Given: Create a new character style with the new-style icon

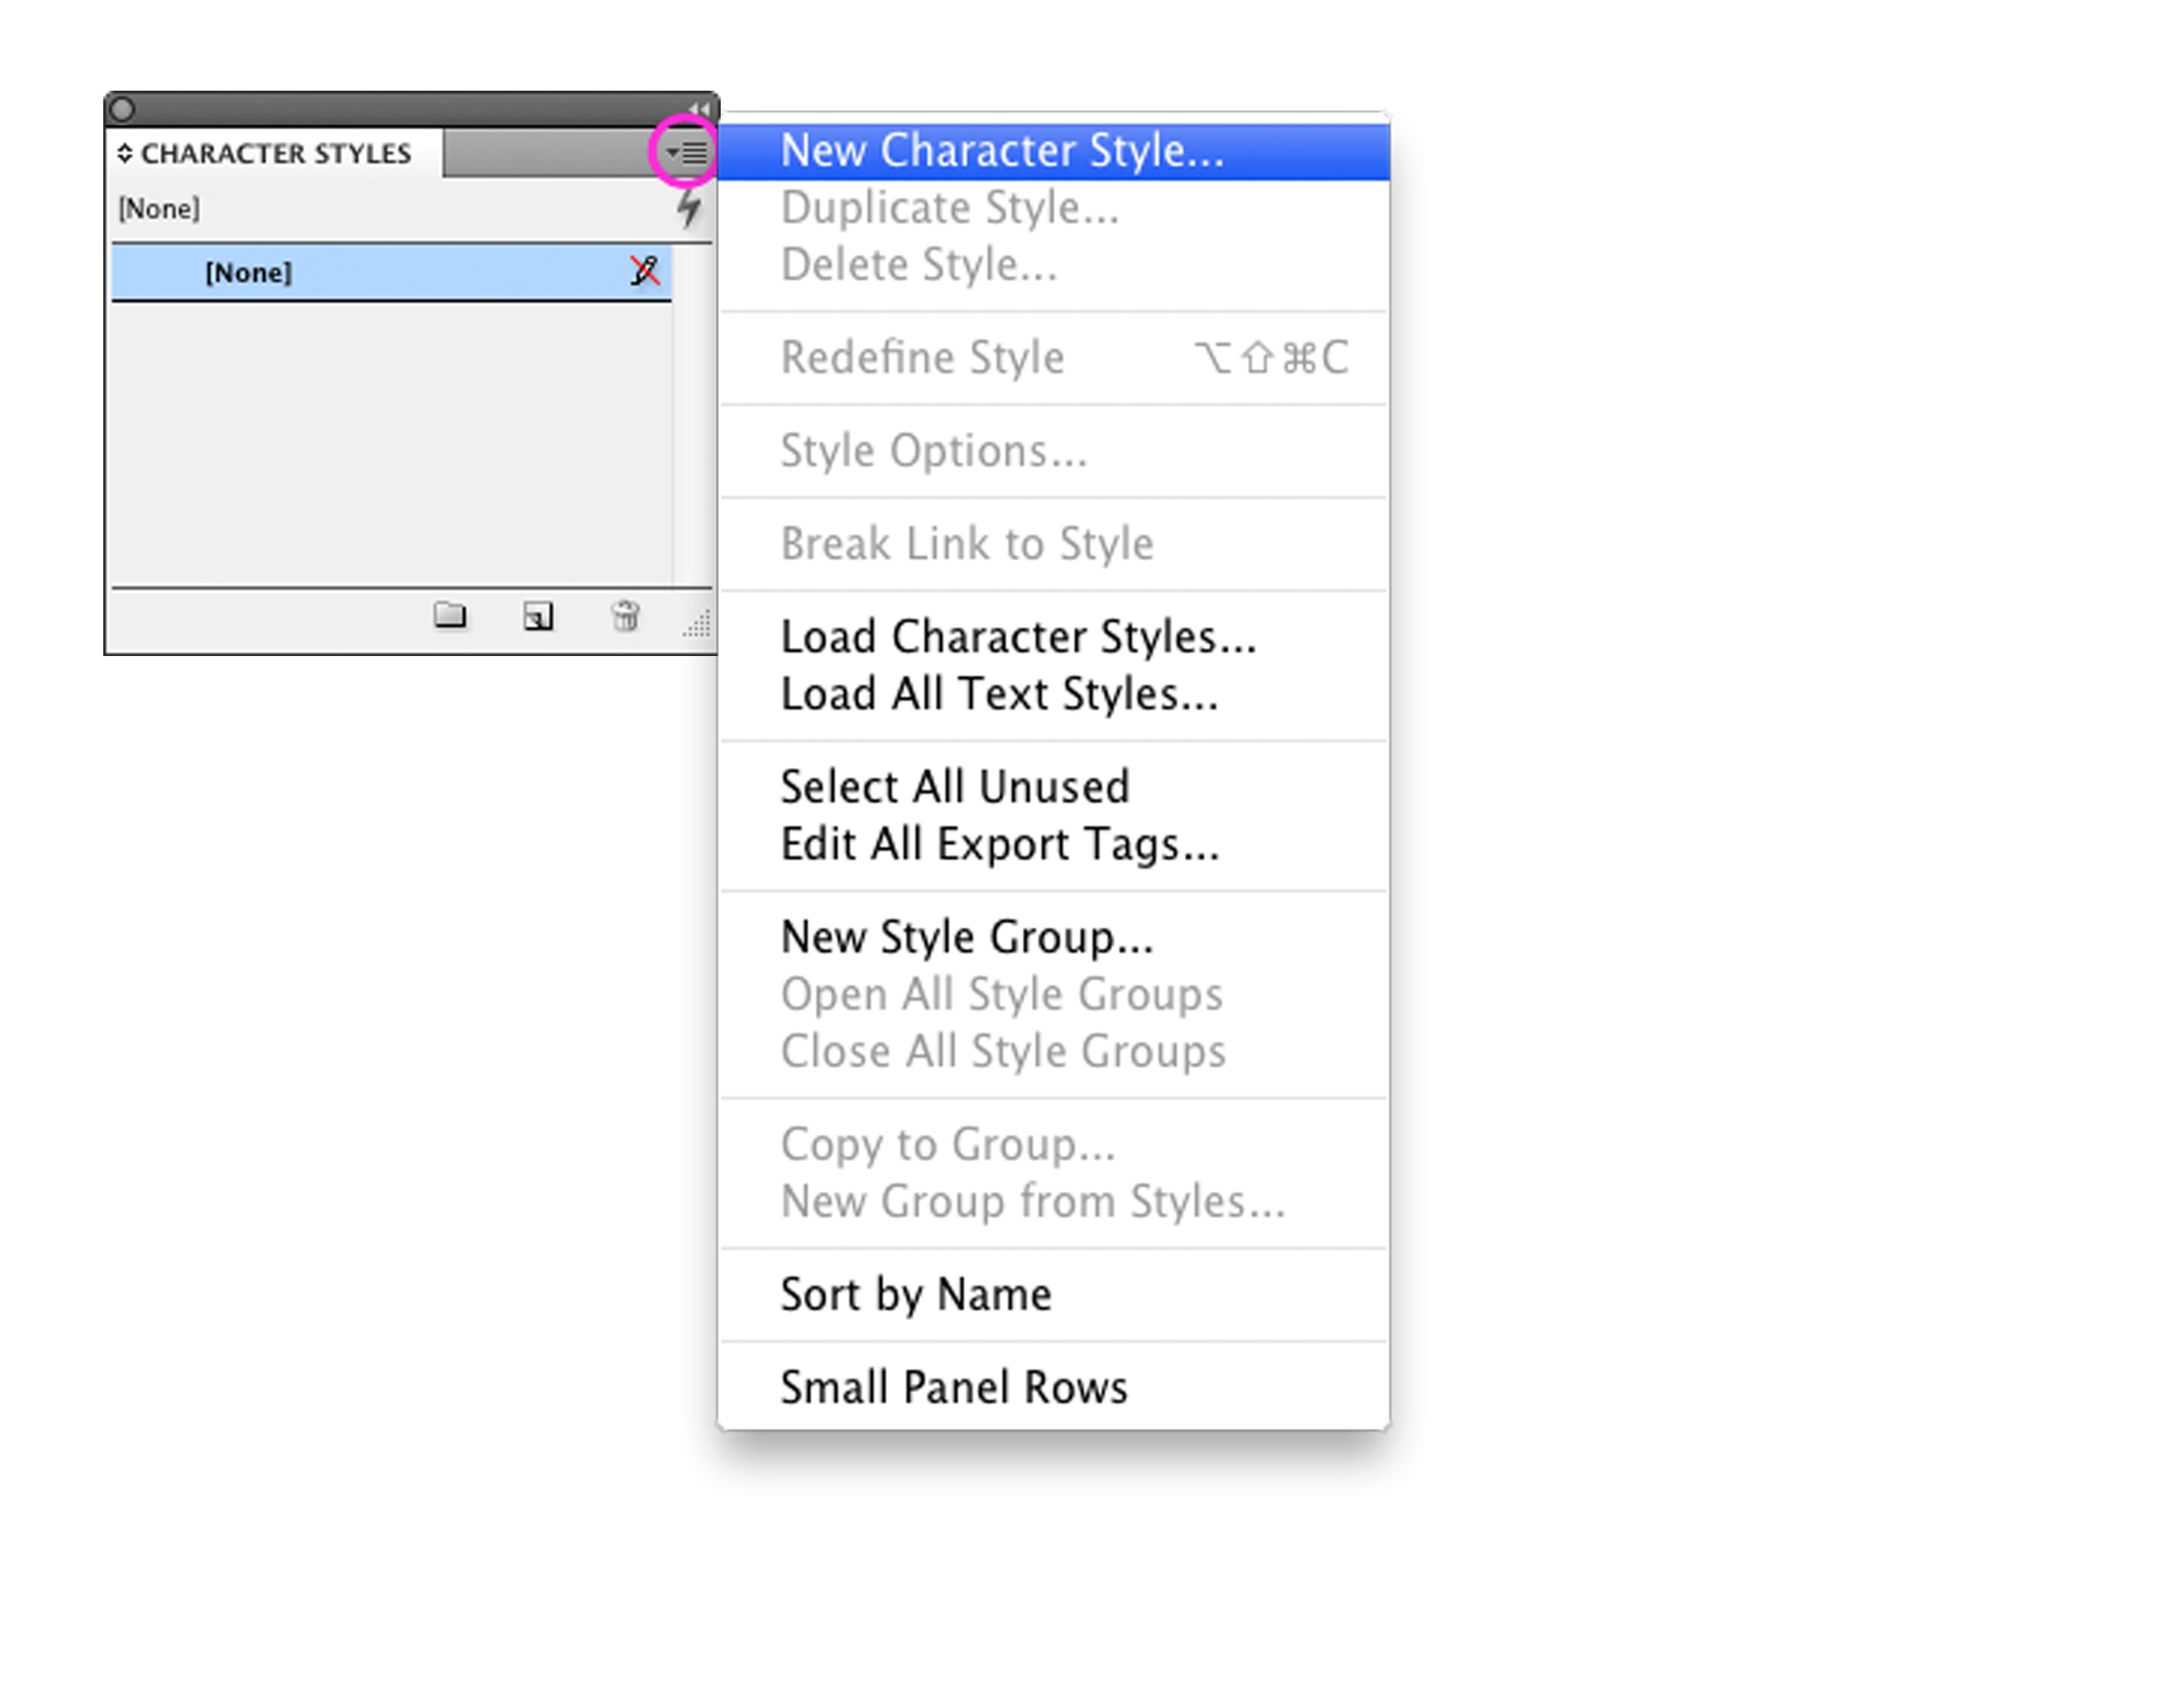Looking at the screenshot, I should pos(538,617).
